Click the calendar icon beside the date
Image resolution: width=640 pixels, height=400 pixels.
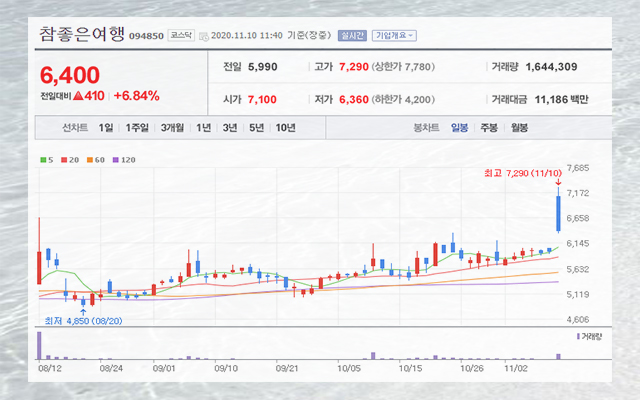(x=204, y=36)
